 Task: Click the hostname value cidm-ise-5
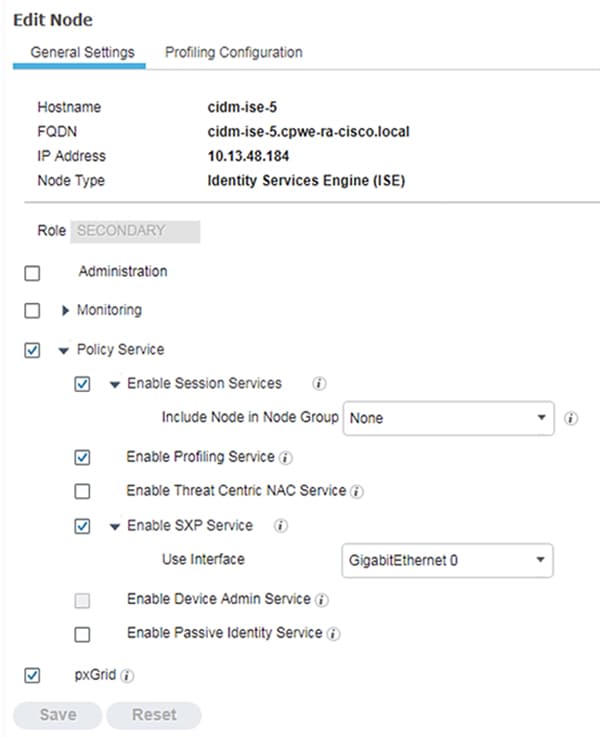(x=242, y=107)
